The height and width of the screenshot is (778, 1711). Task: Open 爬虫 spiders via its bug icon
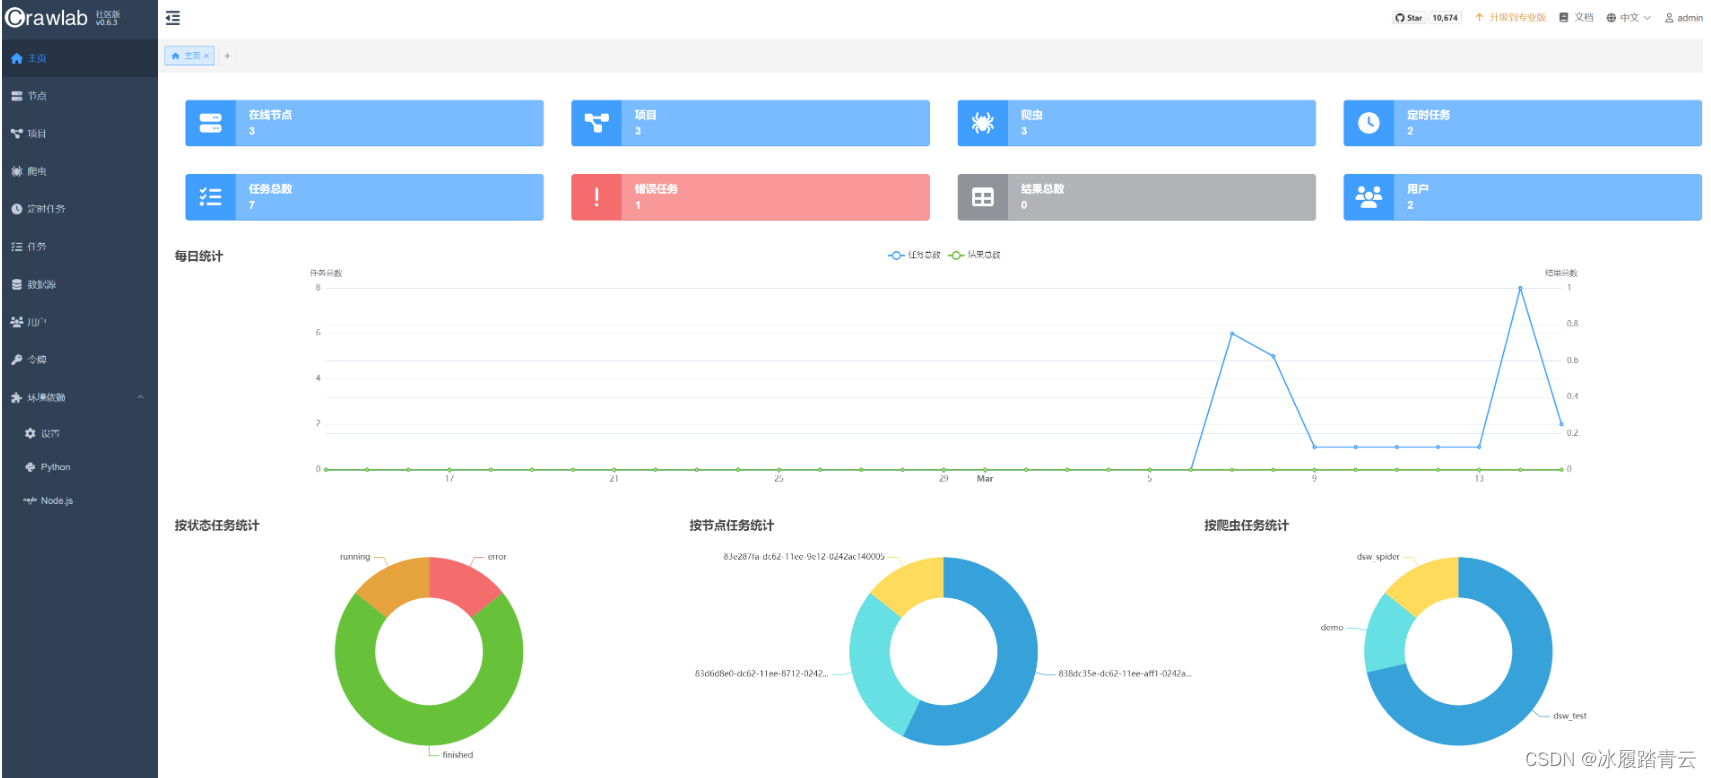tap(17, 171)
